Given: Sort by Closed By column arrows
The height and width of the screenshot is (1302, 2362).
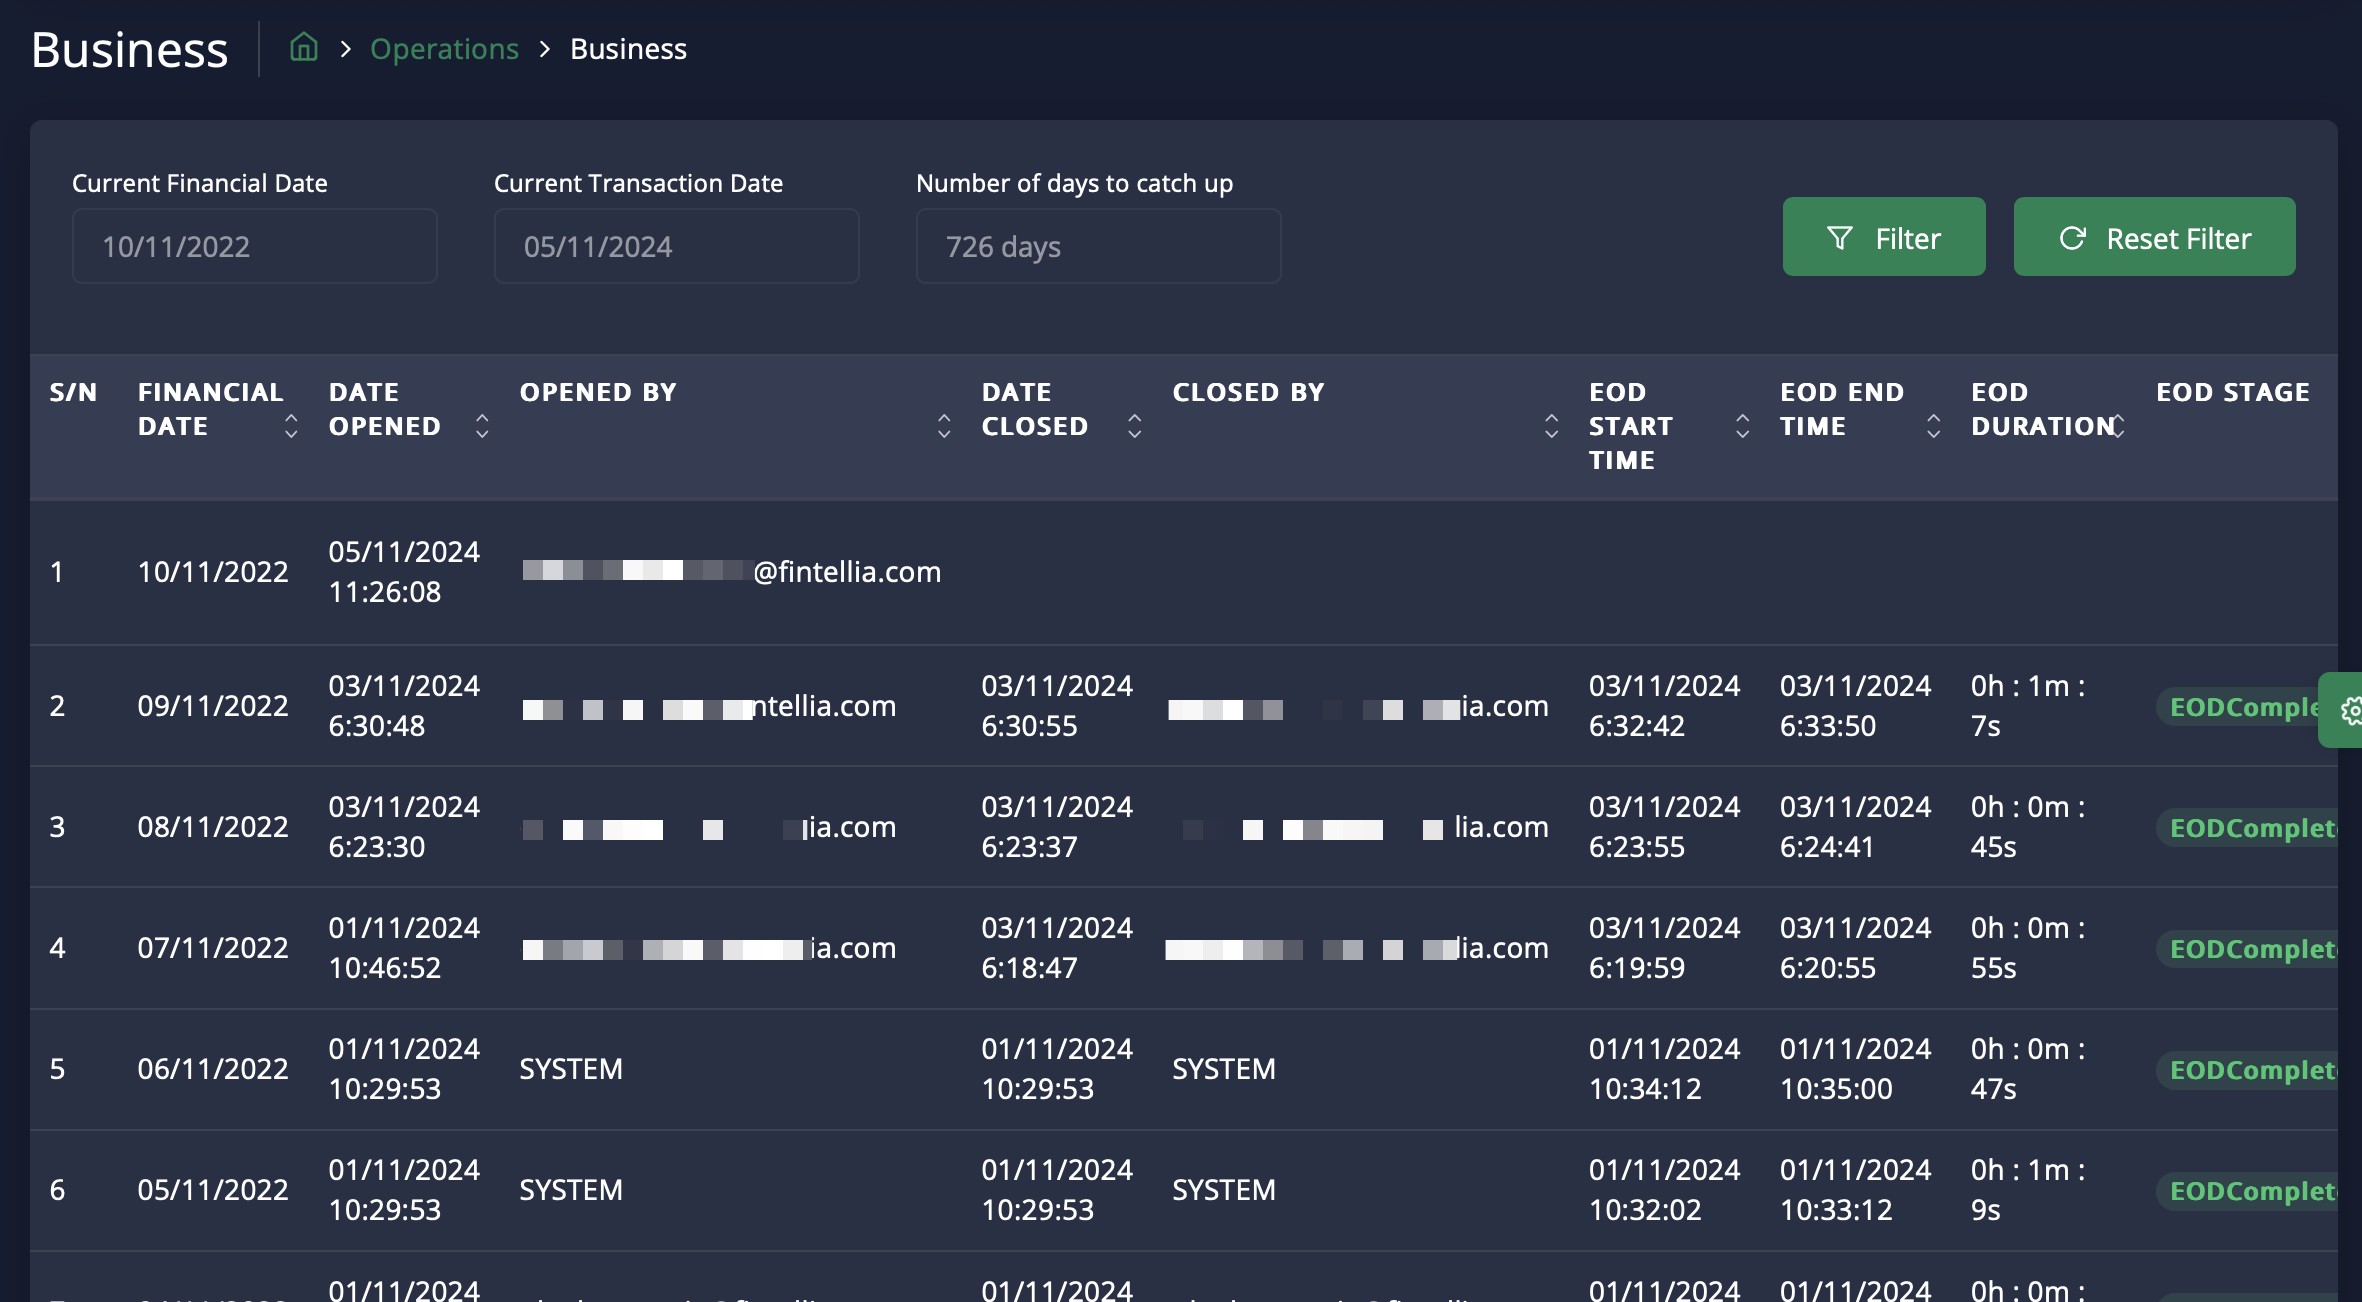Looking at the screenshot, I should (x=1551, y=426).
